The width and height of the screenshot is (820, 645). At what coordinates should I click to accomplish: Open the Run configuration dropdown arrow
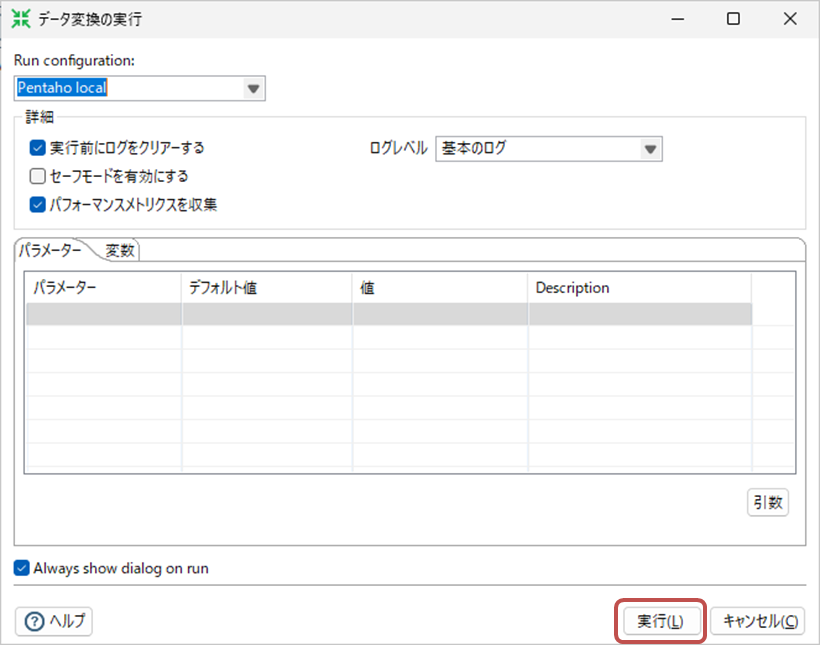253,88
